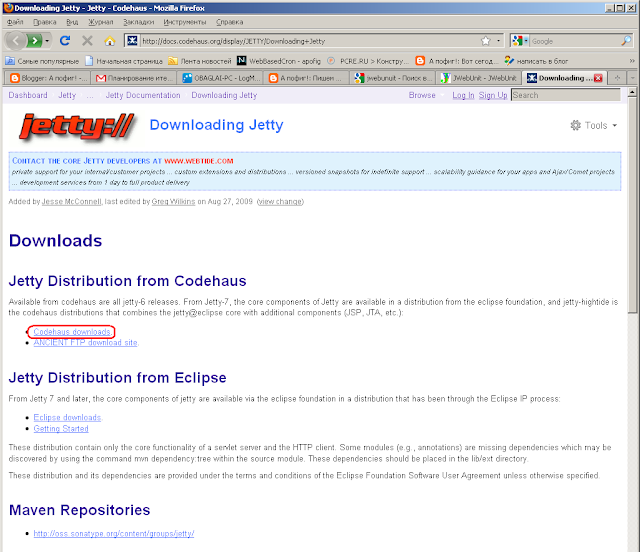Click the view change link
This screenshot has width=640, height=552.
(x=280, y=202)
